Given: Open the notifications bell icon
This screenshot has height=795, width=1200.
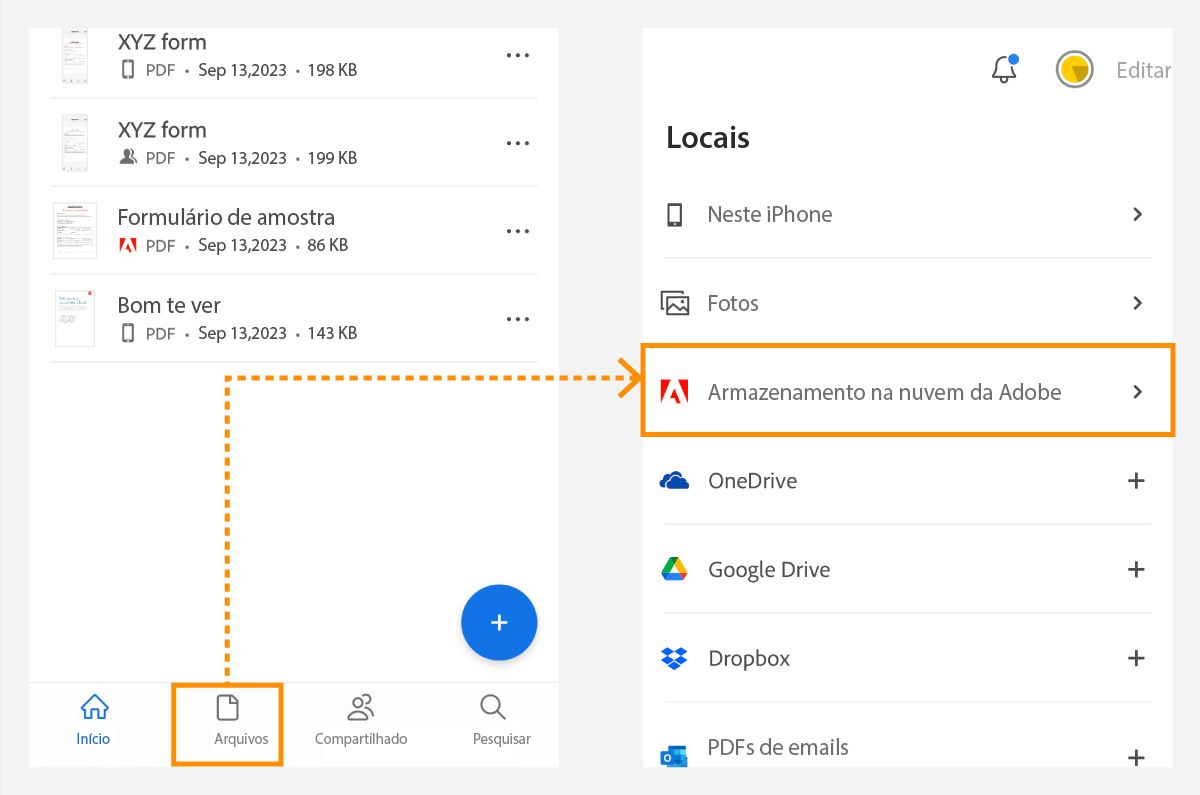Looking at the screenshot, I should pos(1003,70).
